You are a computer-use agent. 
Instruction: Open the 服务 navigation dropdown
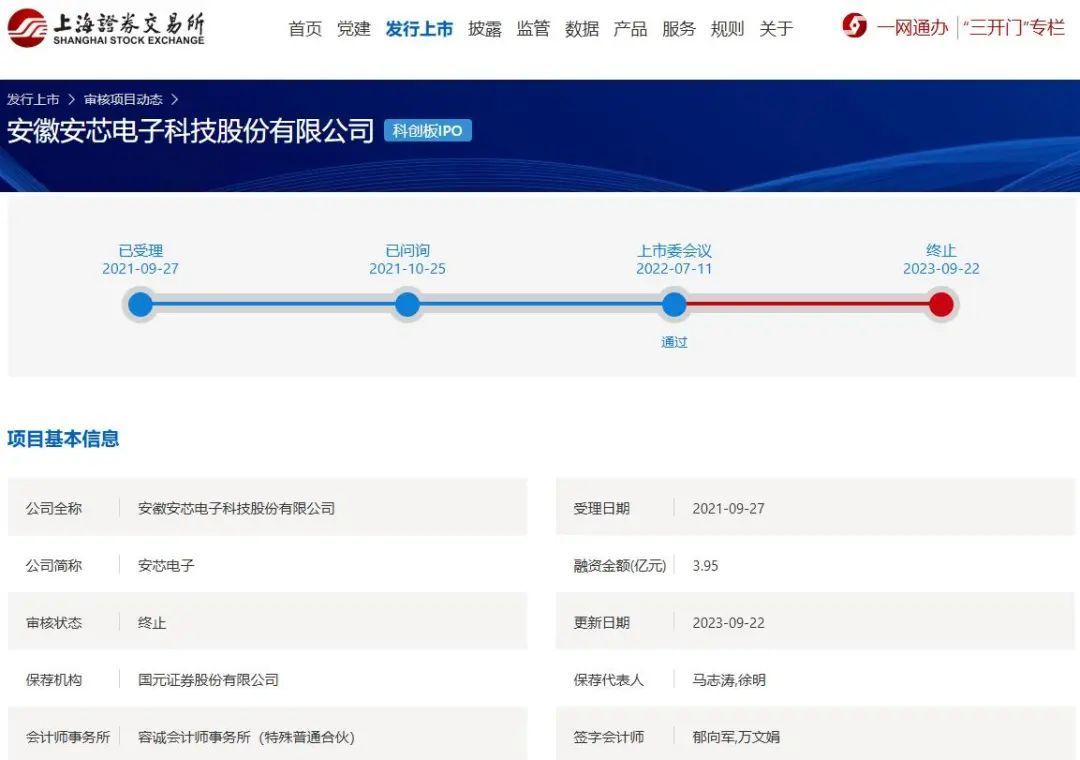click(x=679, y=29)
